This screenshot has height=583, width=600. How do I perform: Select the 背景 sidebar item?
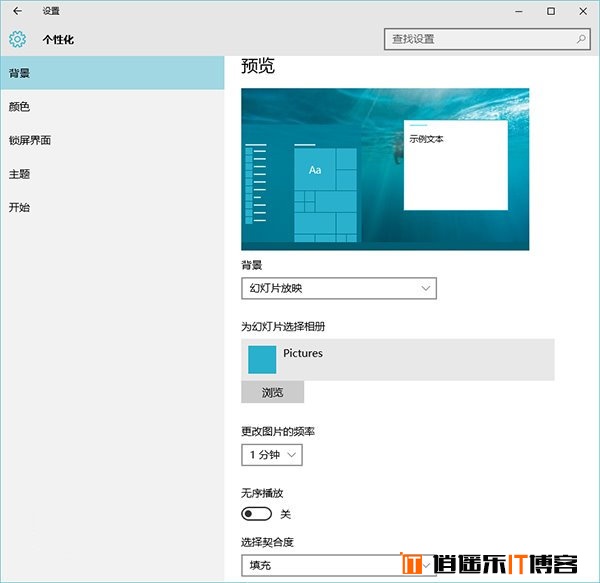click(112, 73)
